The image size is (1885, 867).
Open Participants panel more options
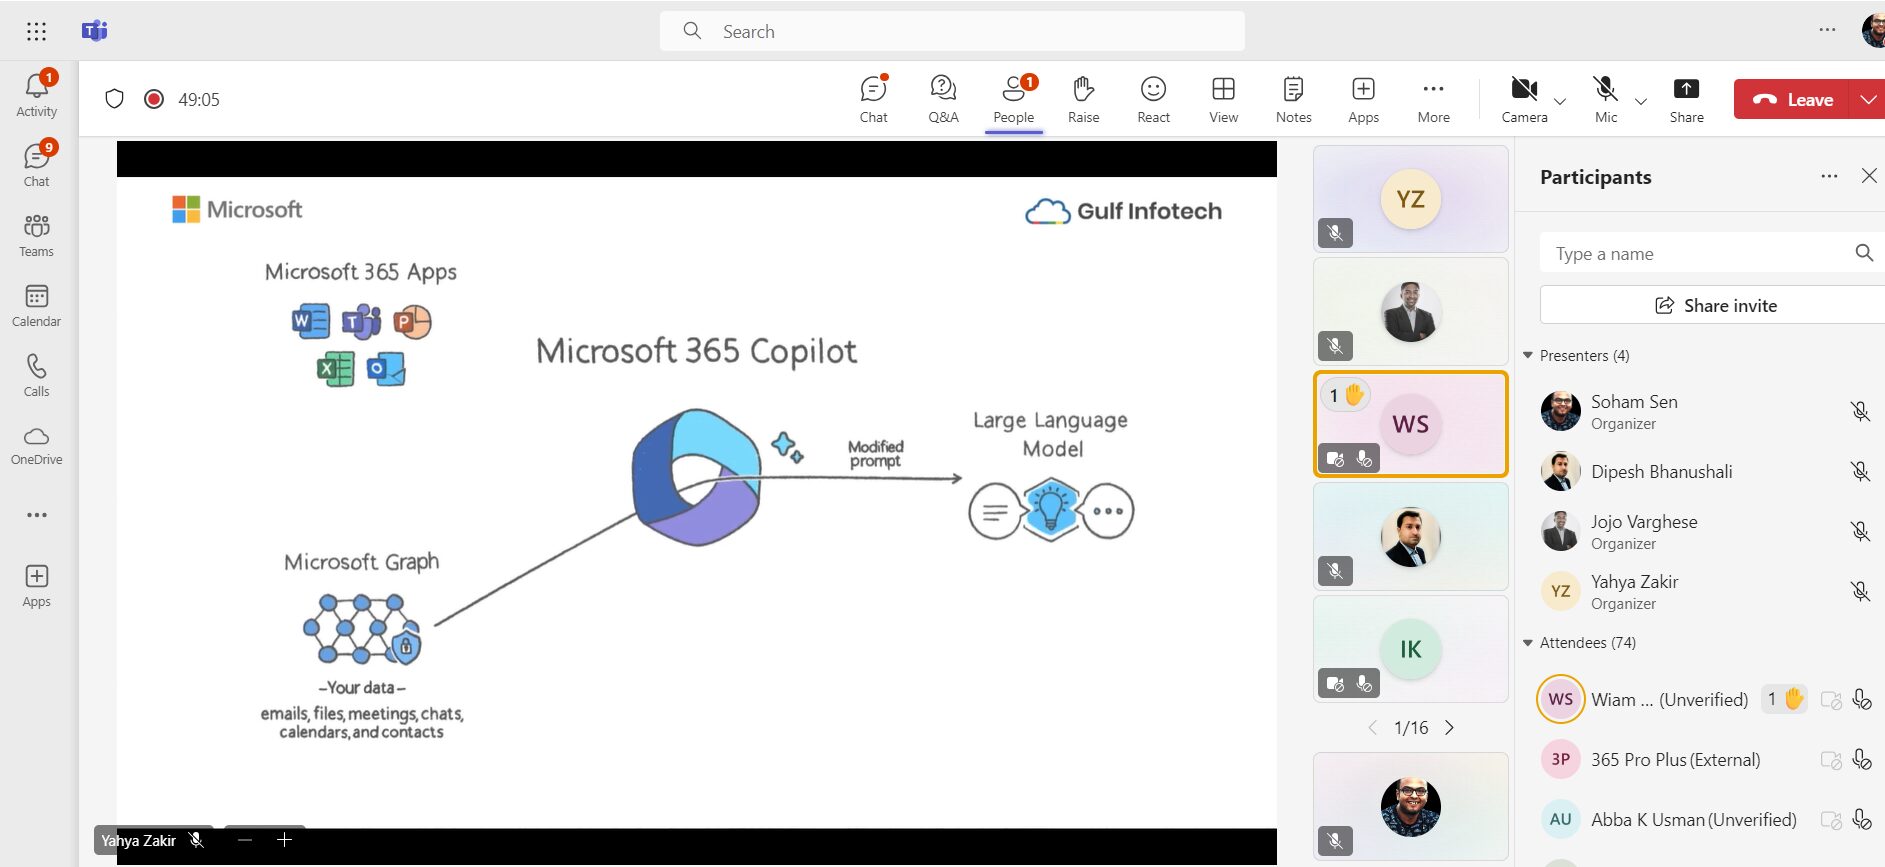point(1829,176)
